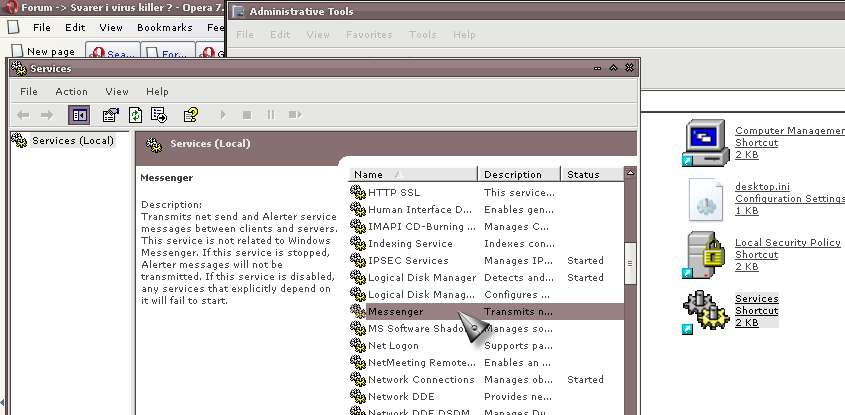Open the View menu in Services
This screenshot has width=845, height=415.
[117, 92]
